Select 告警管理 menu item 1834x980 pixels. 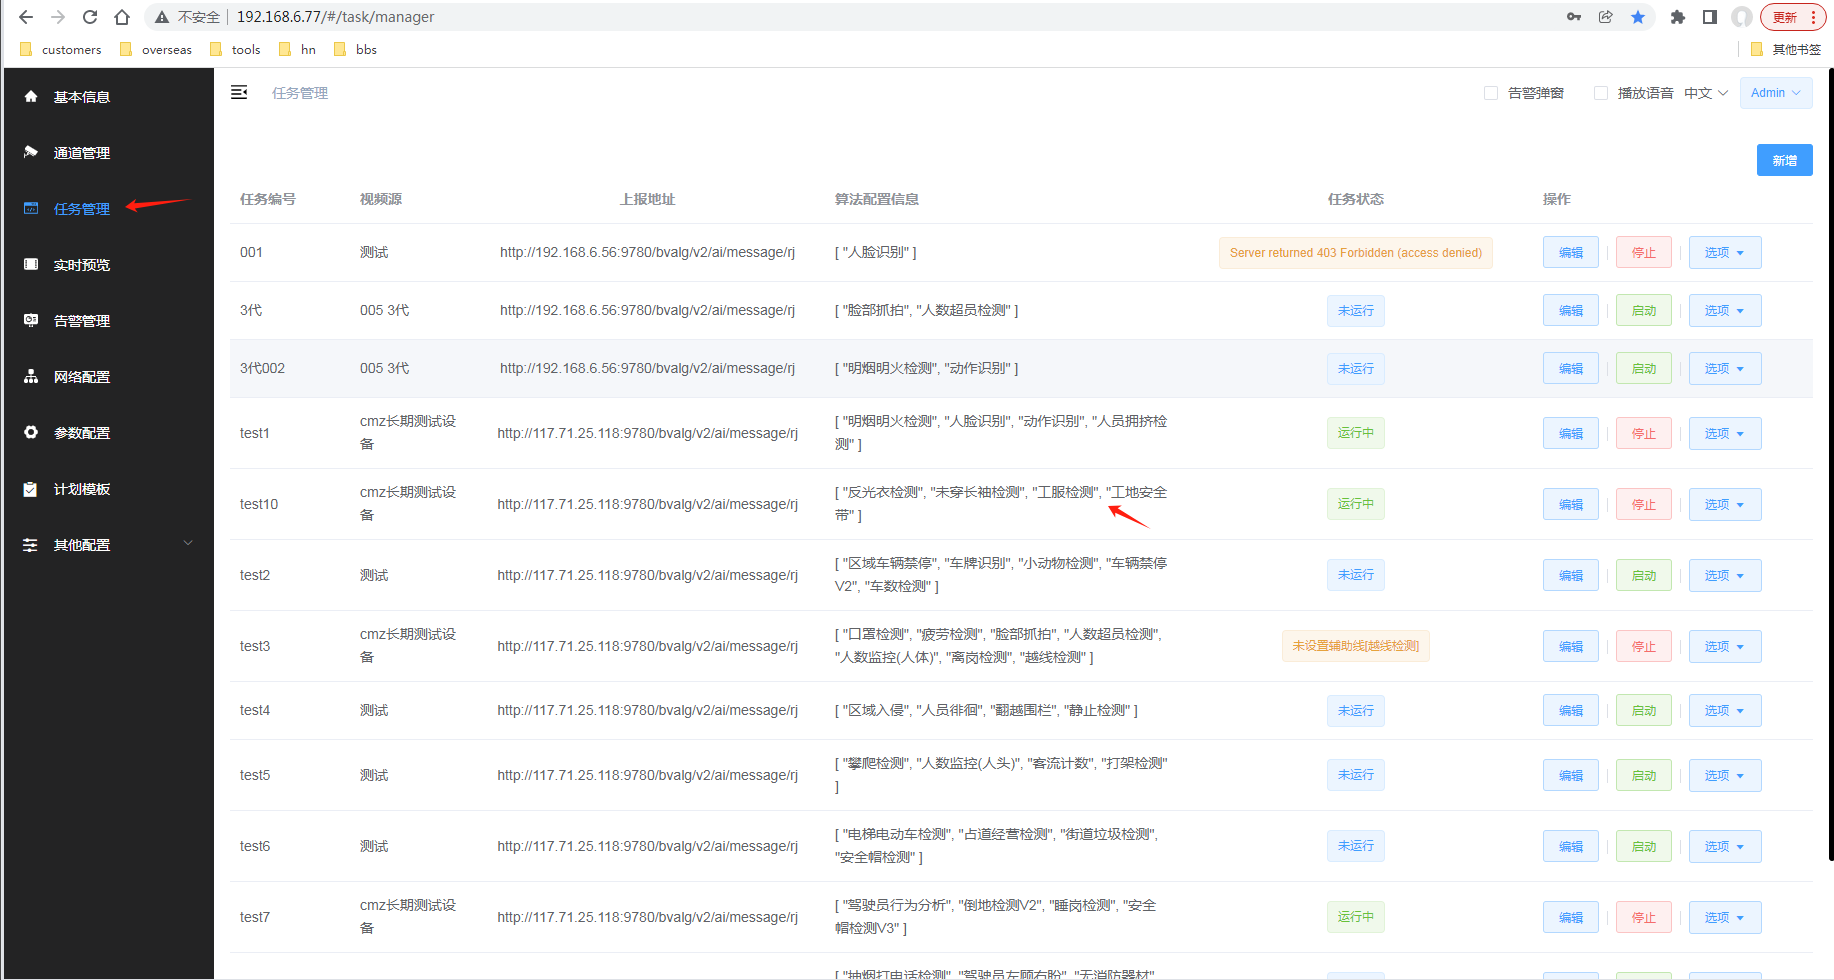[x=108, y=320]
